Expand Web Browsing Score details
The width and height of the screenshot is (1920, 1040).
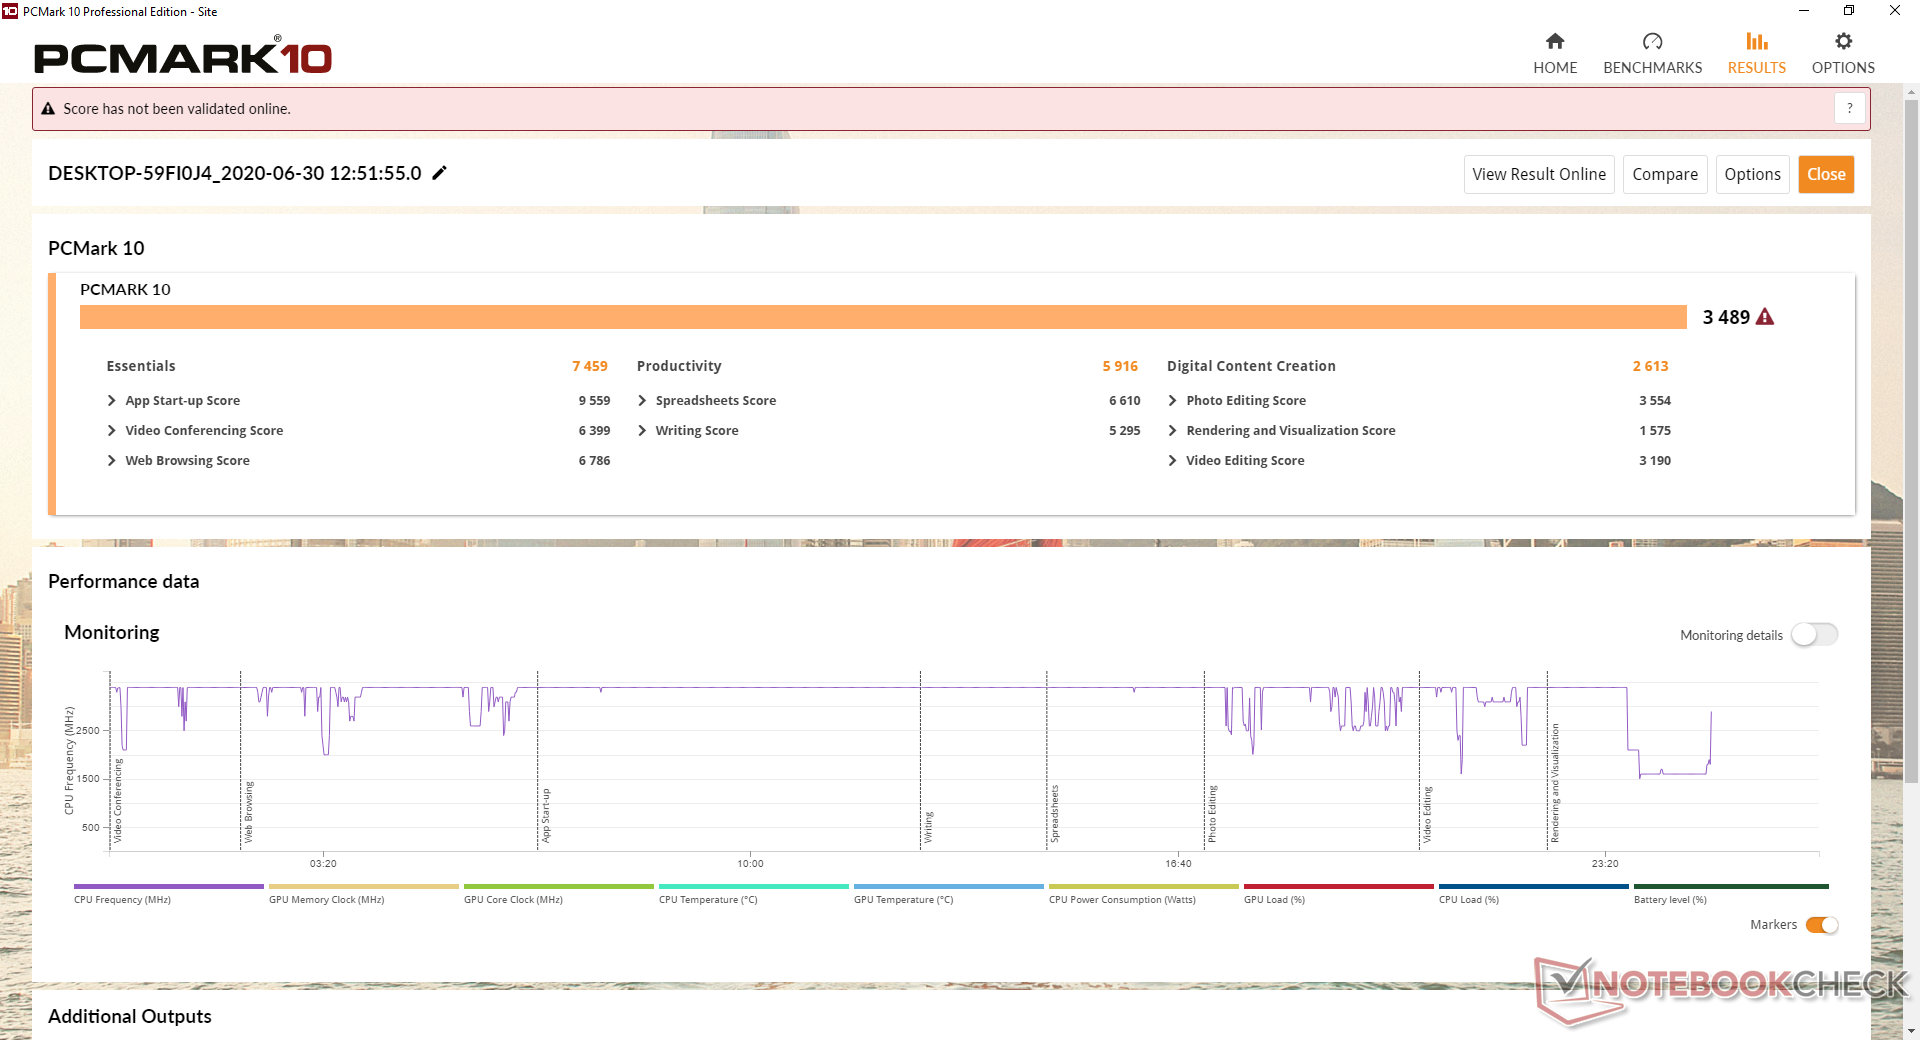(x=111, y=460)
